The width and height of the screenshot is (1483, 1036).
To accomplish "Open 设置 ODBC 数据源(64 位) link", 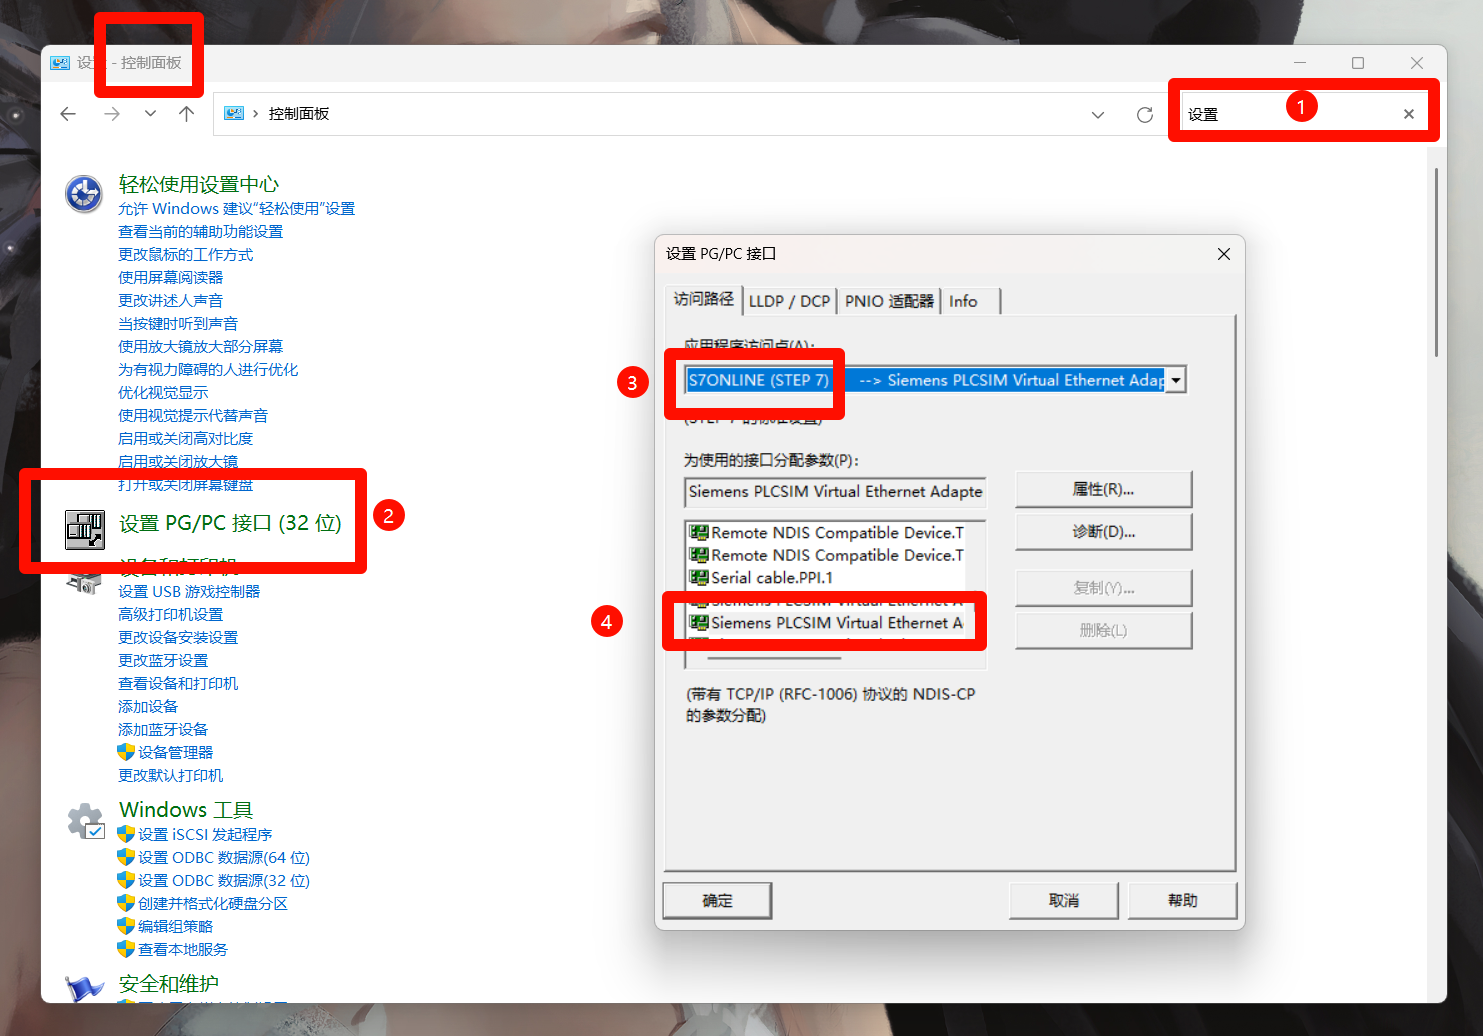I will 224,858.
